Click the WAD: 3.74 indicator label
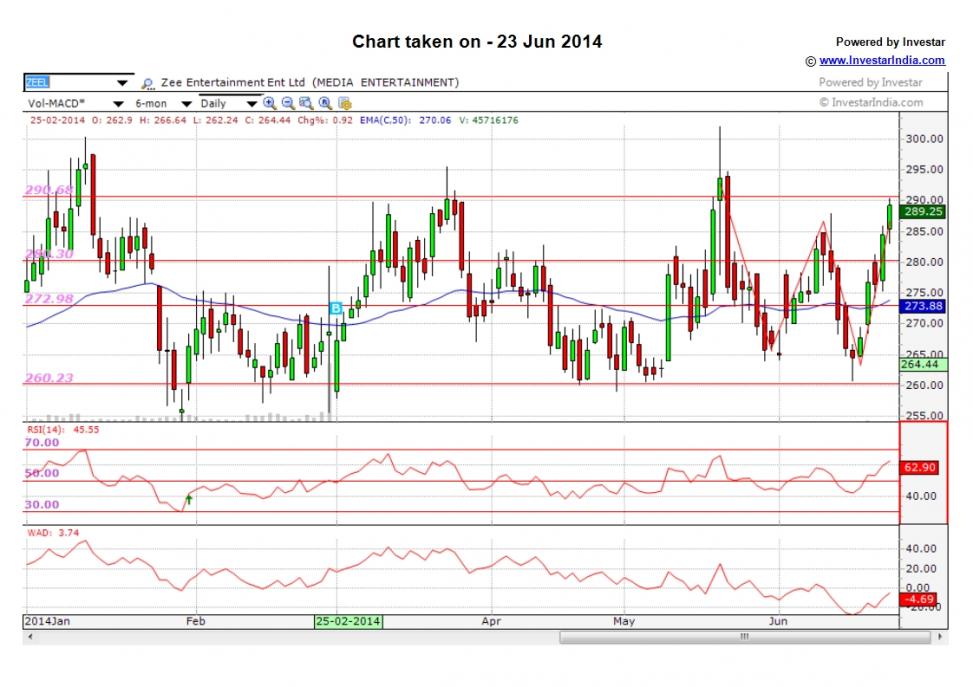 point(53,532)
